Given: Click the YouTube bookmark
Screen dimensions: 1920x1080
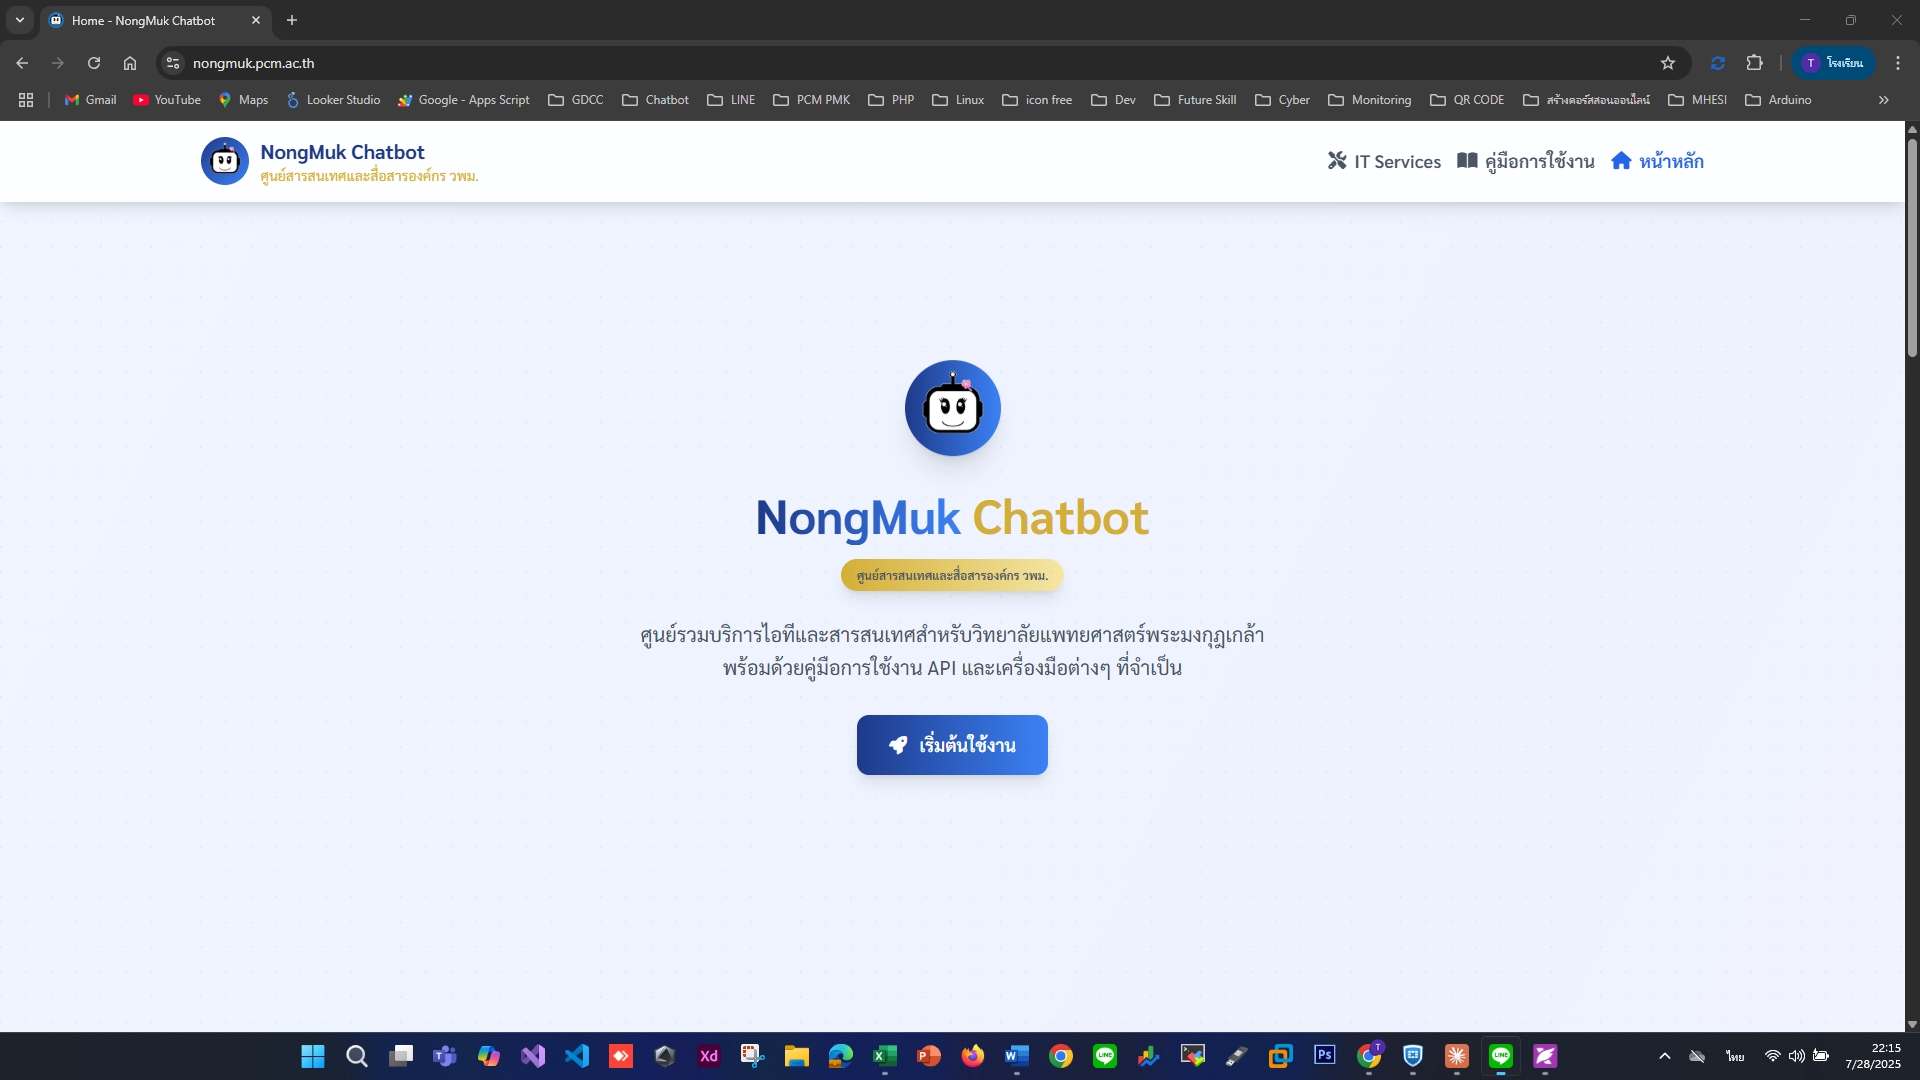Looking at the screenshot, I should click(167, 100).
